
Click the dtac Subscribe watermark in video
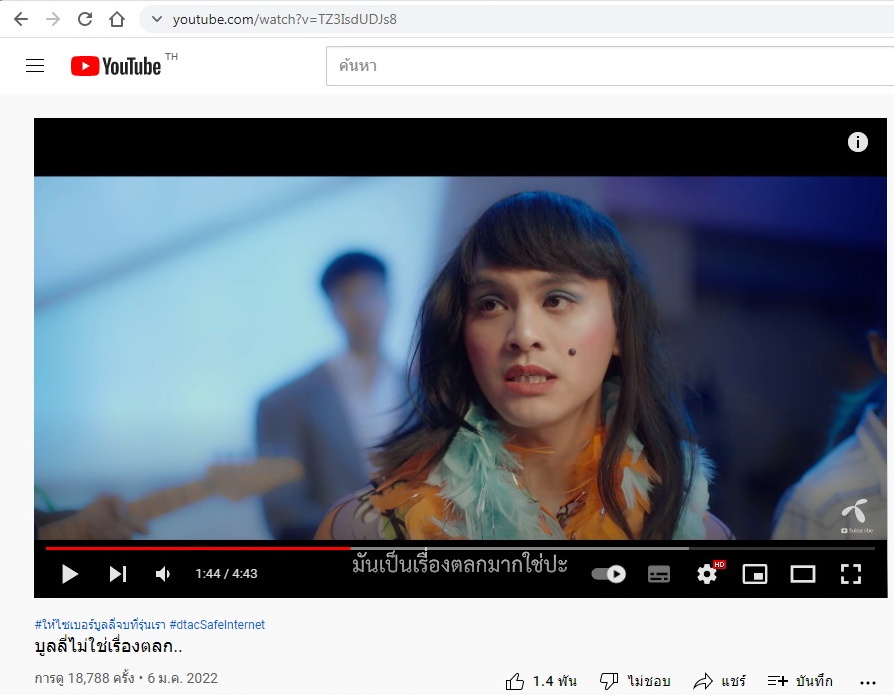(856, 516)
